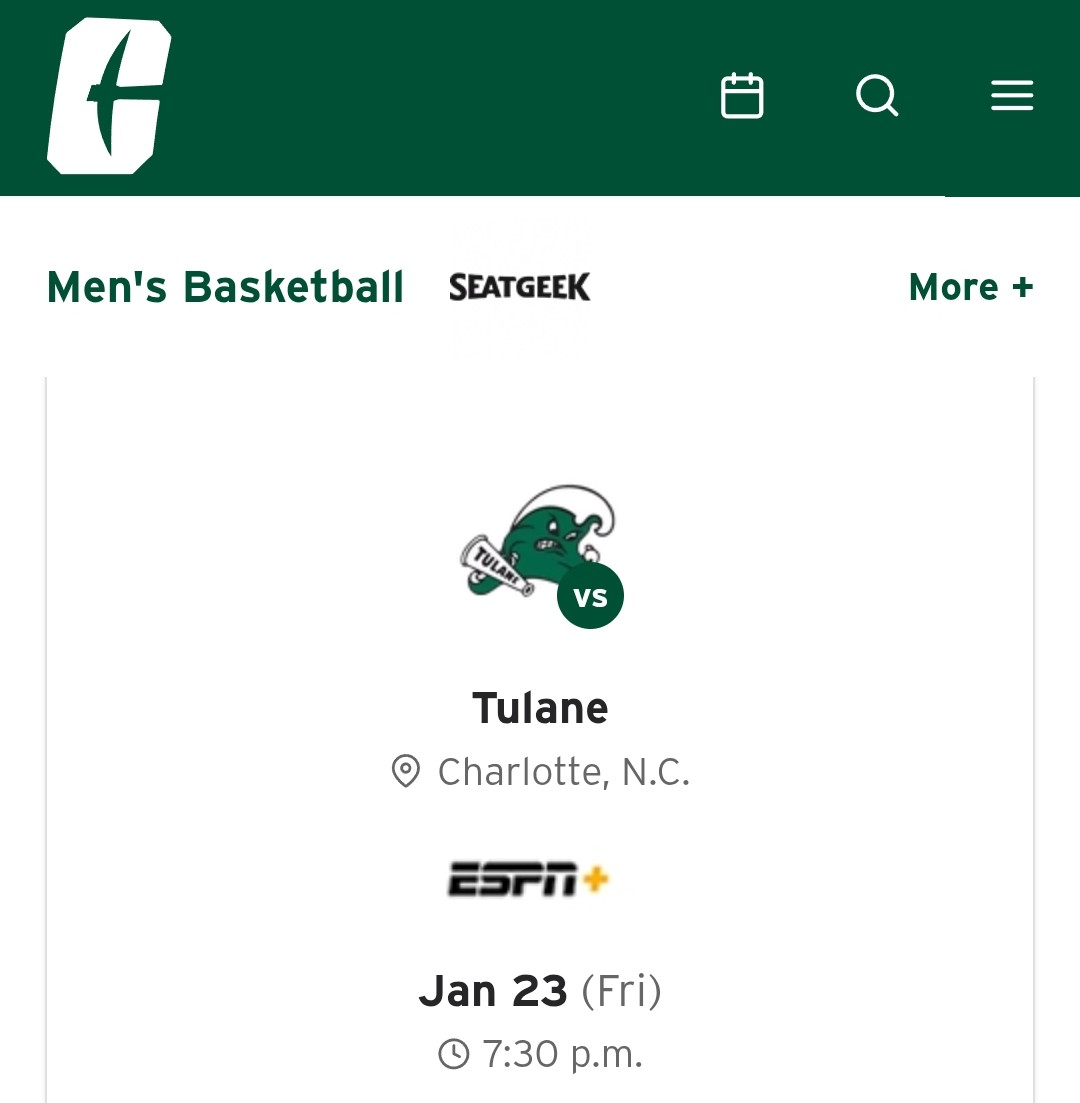Click the plus sign next to More
The width and height of the screenshot is (1080, 1103).
1022,287
